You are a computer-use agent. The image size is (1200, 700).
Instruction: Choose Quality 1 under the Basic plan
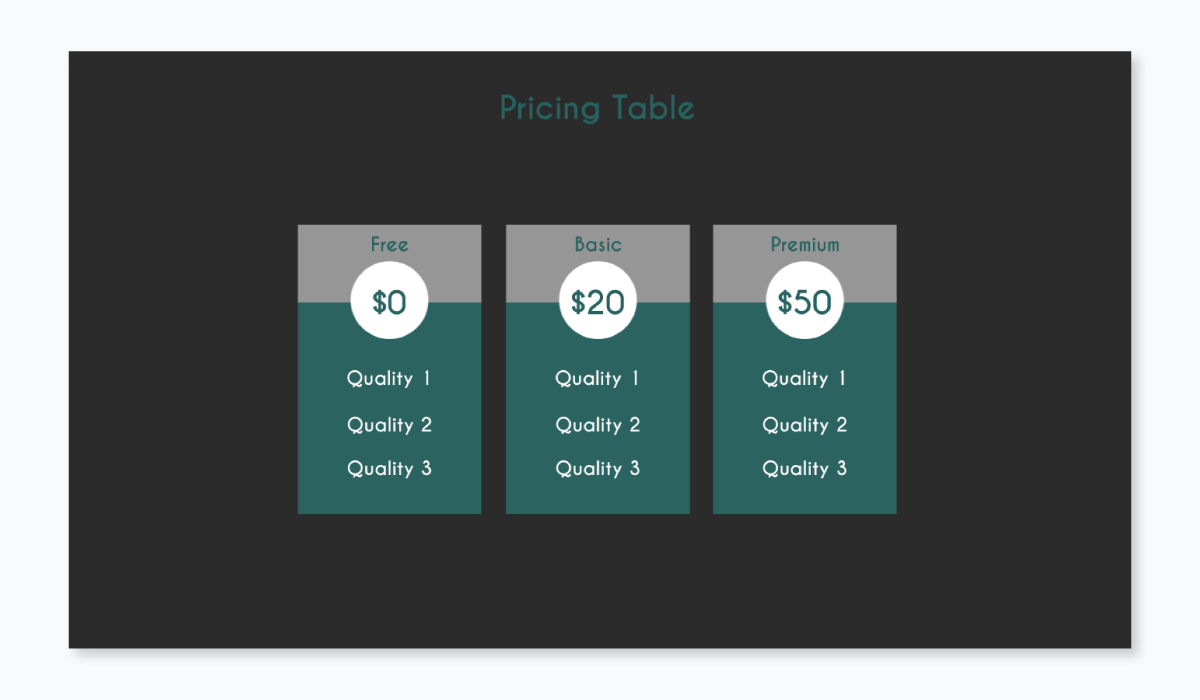(598, 378)
